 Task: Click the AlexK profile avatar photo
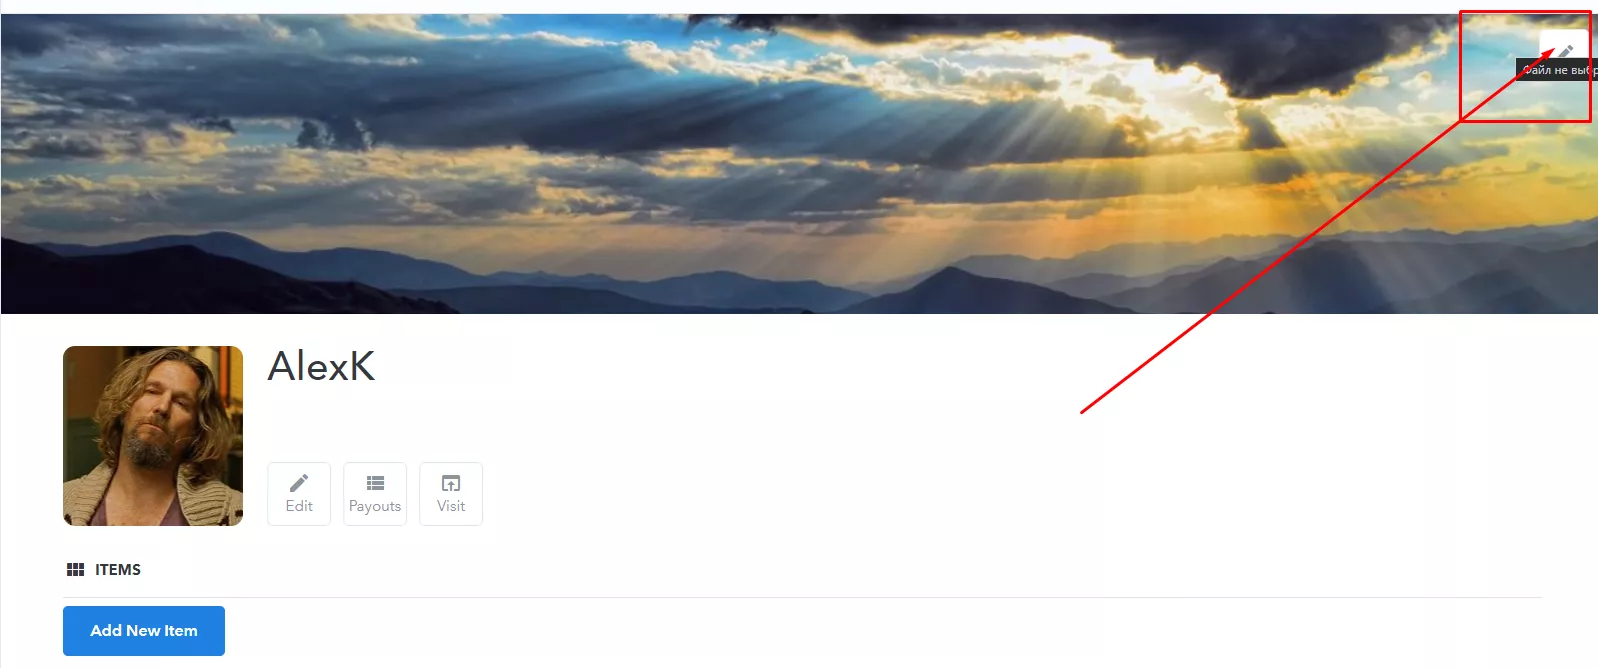click(153, 436)
